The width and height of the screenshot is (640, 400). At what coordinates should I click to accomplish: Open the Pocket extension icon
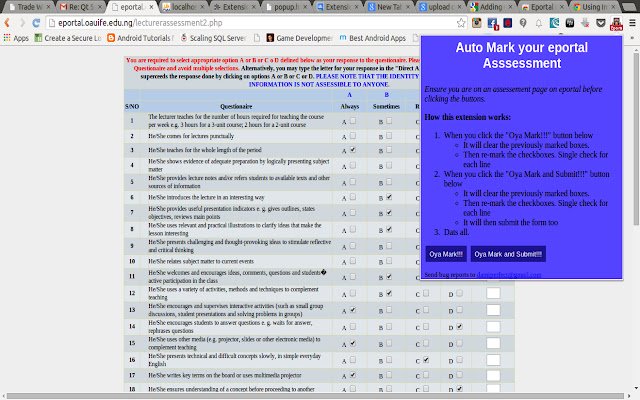click(601, 23)
